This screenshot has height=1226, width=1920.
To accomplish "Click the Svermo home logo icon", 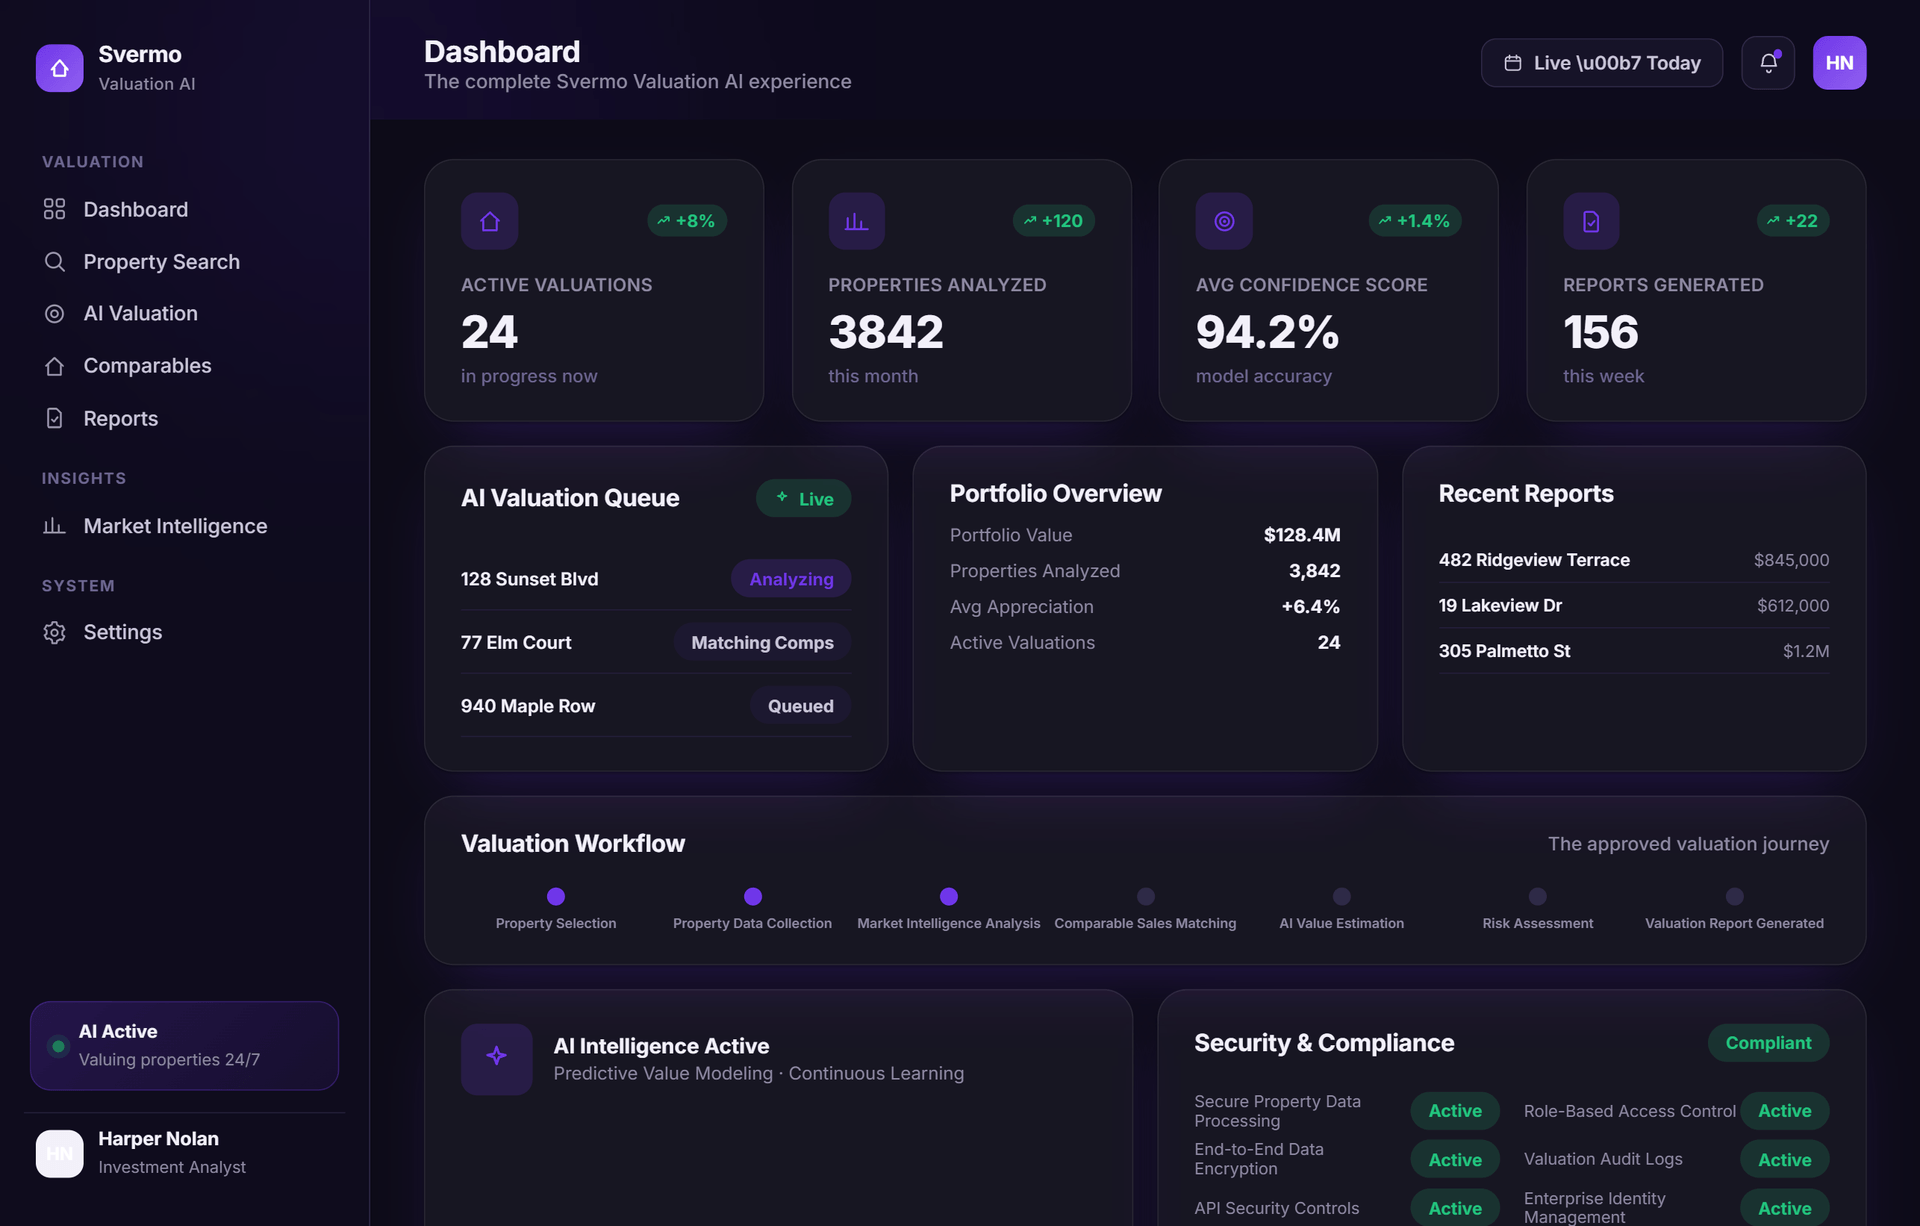I will tap(59, 68).
